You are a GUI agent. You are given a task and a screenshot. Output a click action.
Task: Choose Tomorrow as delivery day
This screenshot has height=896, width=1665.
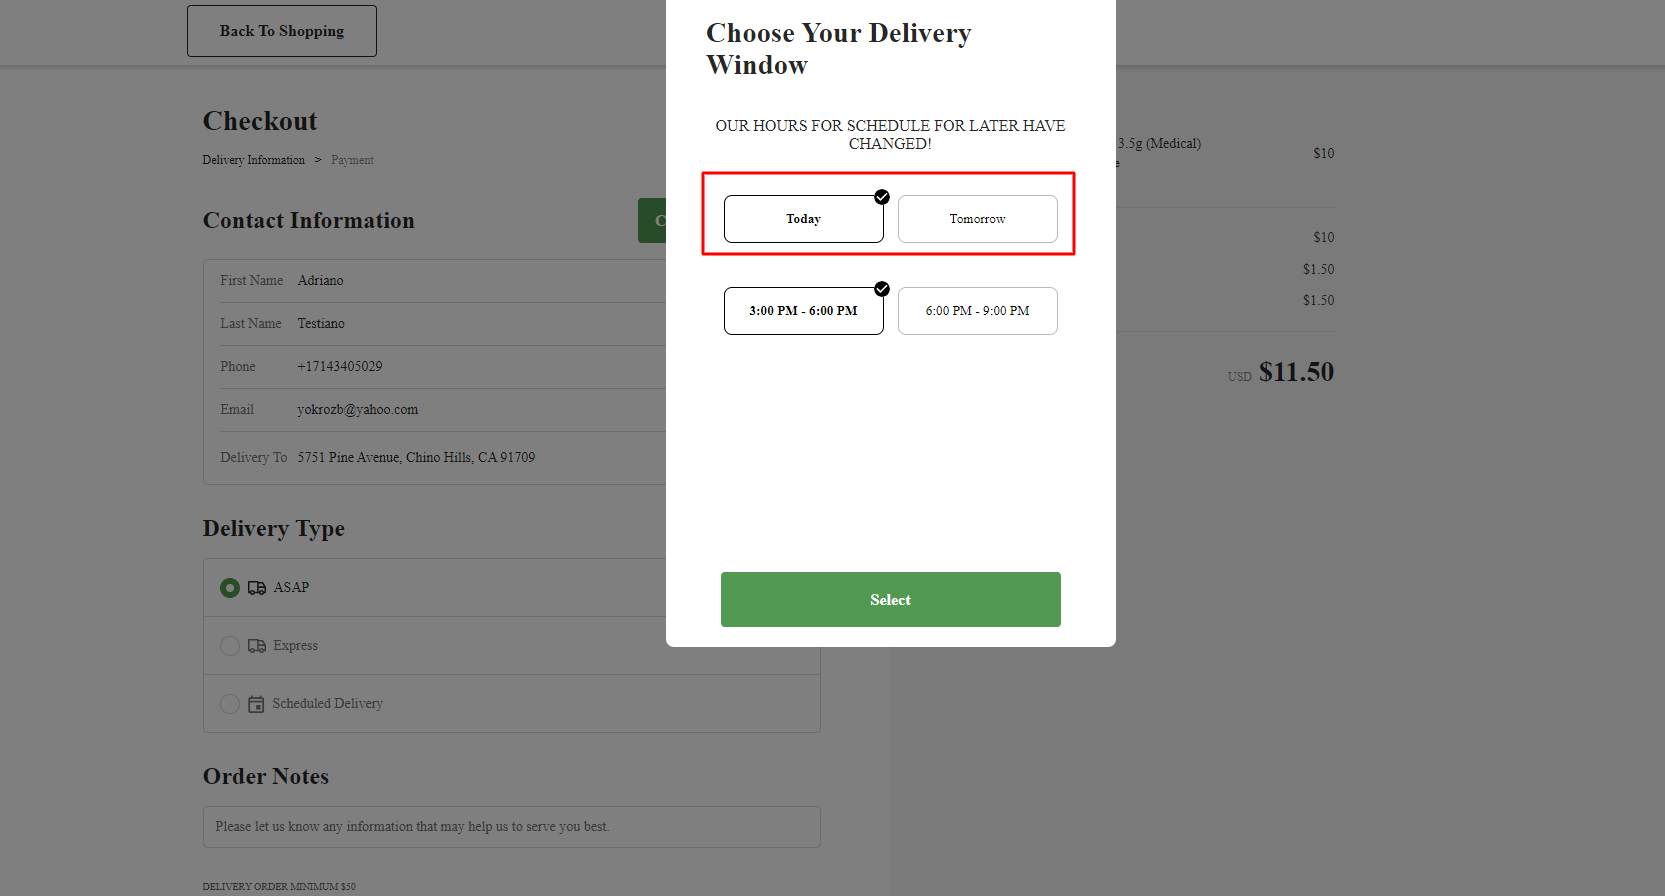[978, 219]
